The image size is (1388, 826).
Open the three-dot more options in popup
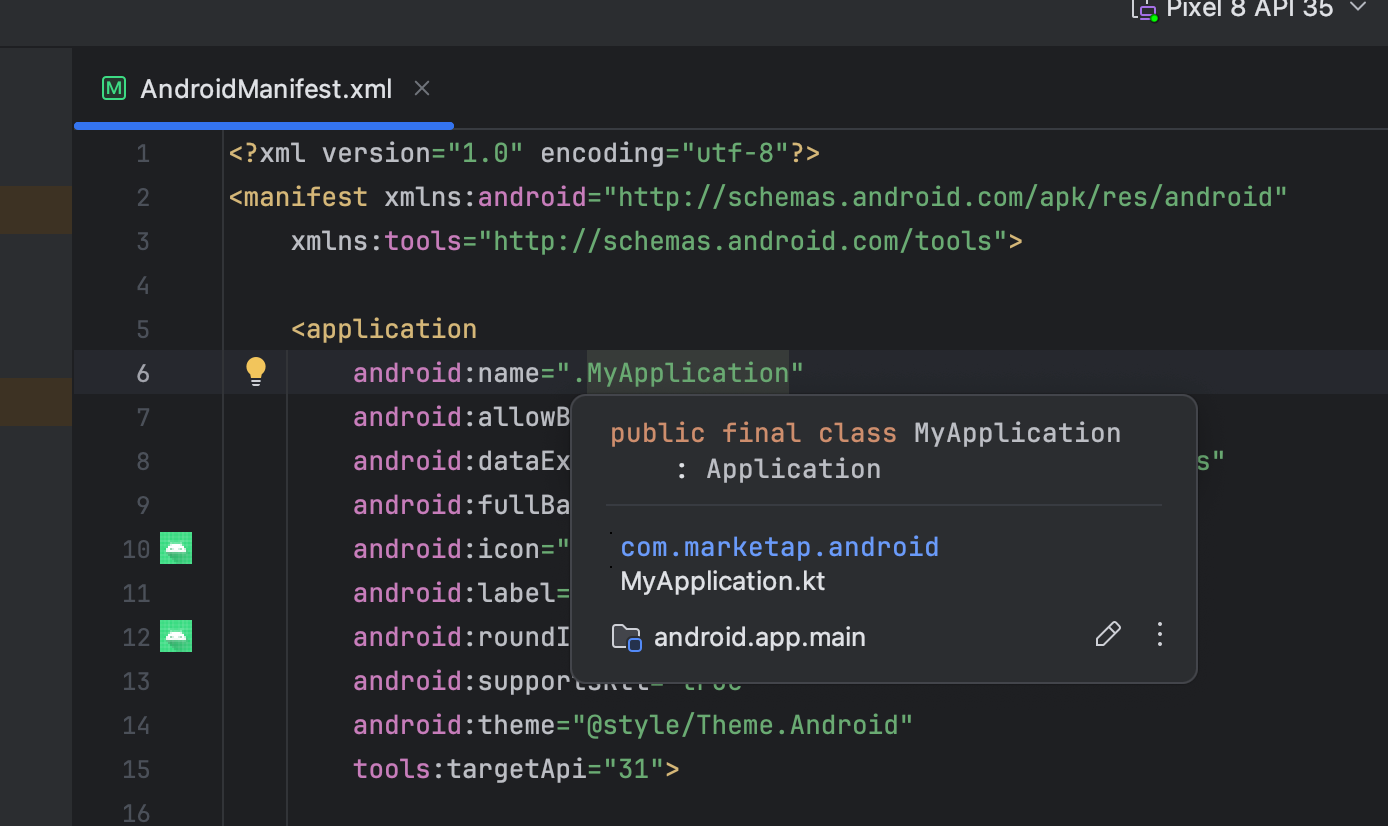tap(1160, 634)
